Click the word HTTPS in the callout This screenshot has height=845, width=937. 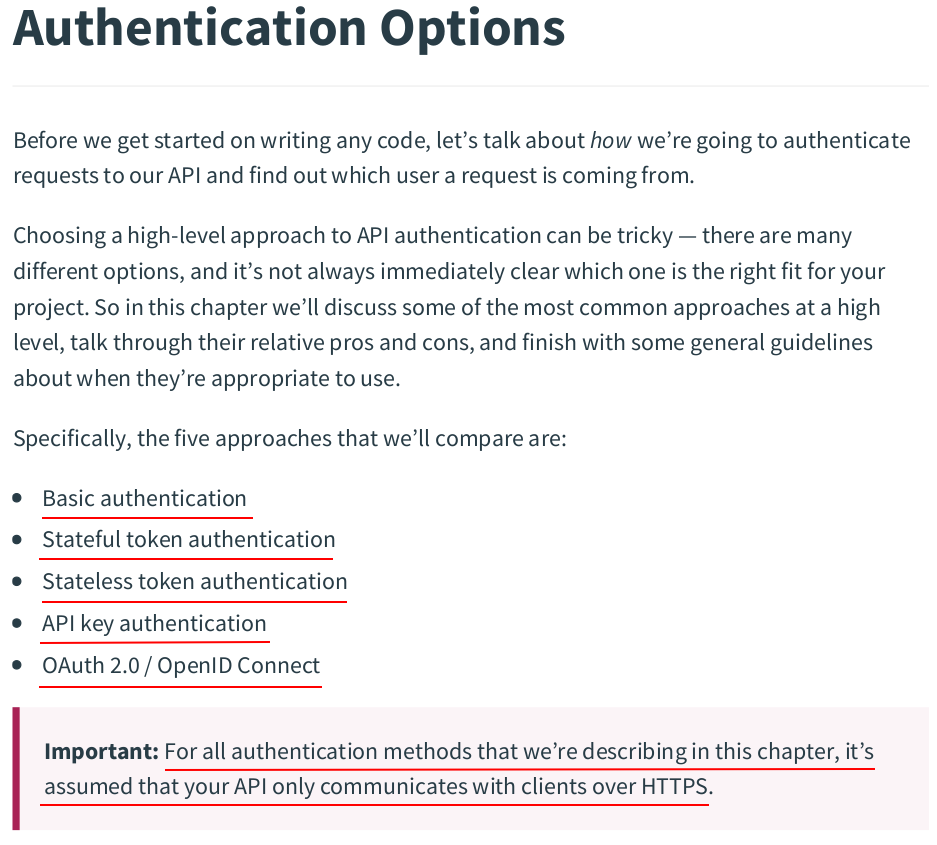click(x=675, y=786)
